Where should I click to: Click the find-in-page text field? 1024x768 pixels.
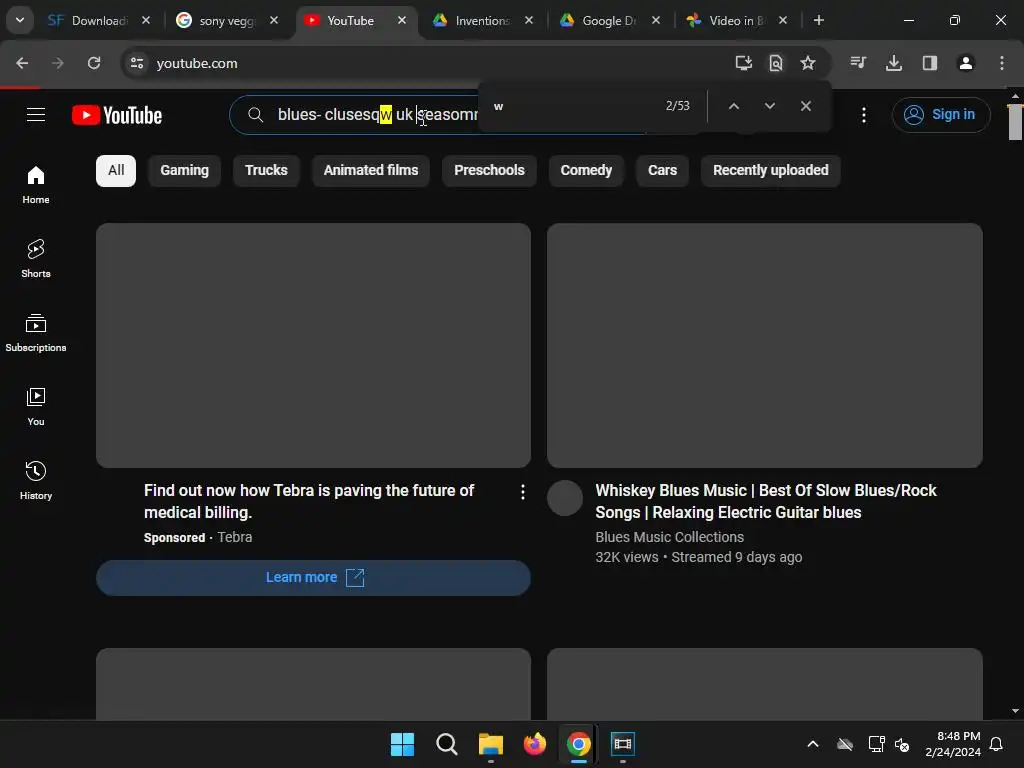tap(575, 106)
